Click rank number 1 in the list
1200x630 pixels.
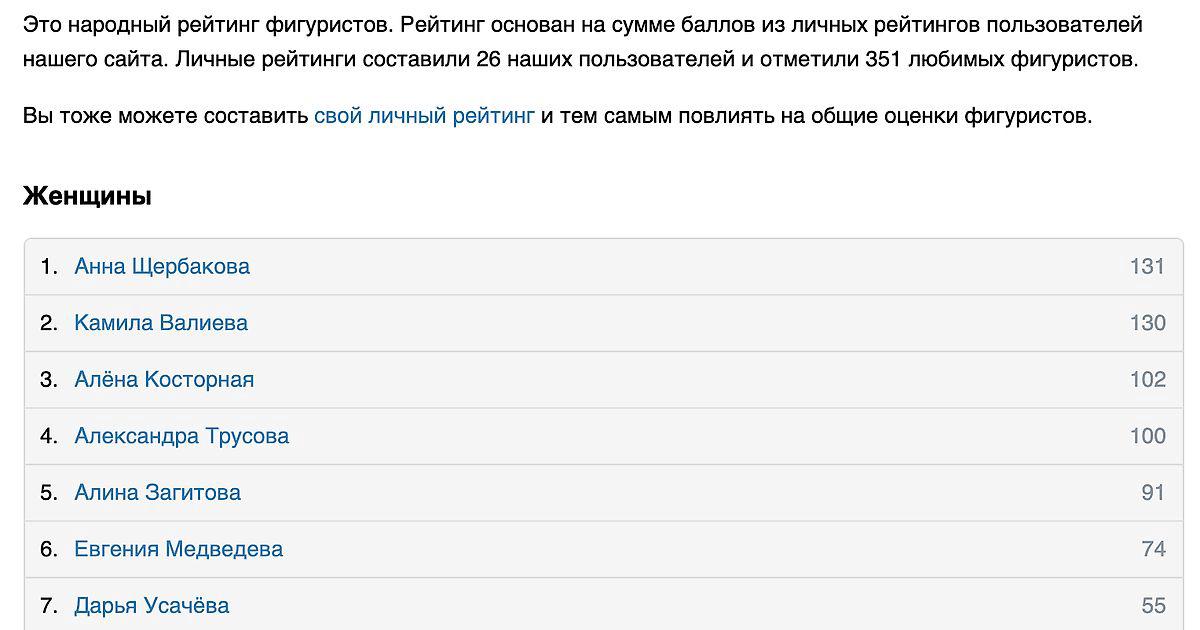[x=48, y=267]
